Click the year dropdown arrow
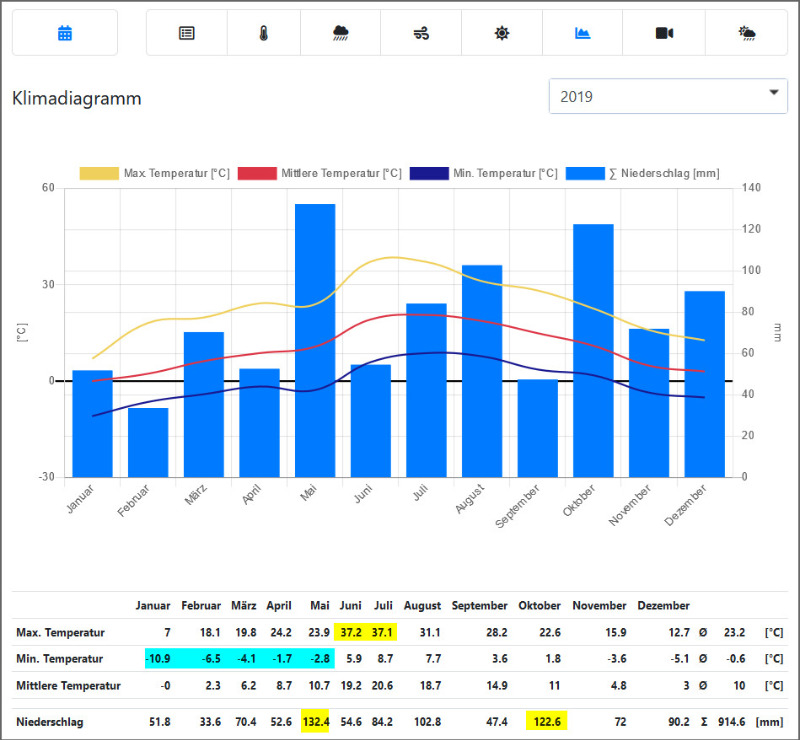Image resolution: width=800 pixels, height=740 pixels. [773, 93]
